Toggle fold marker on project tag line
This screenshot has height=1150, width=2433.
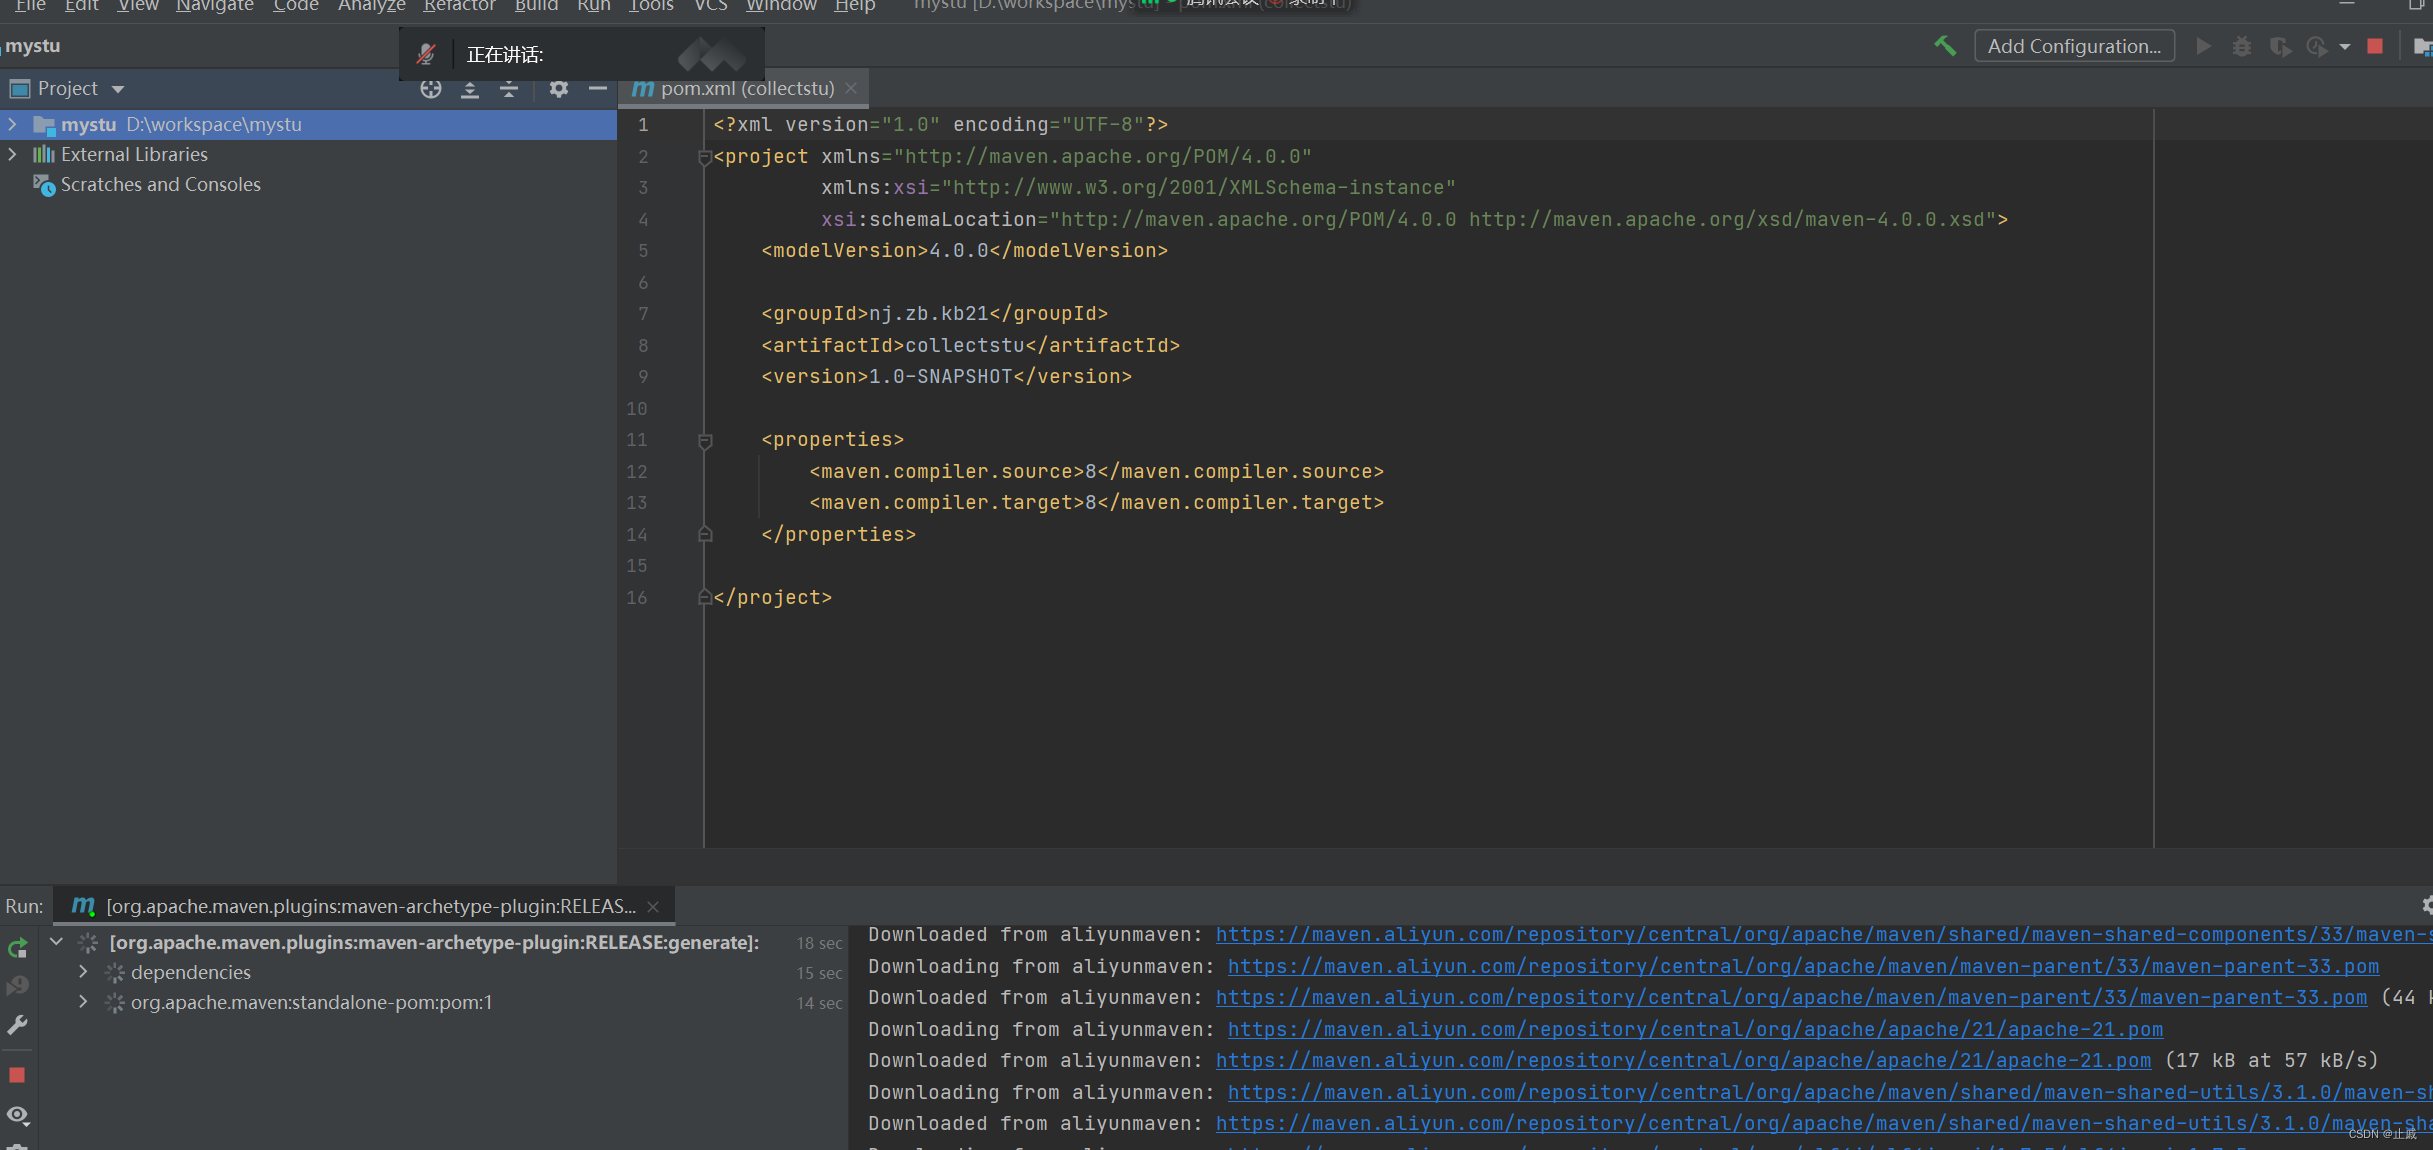point(705,157)
